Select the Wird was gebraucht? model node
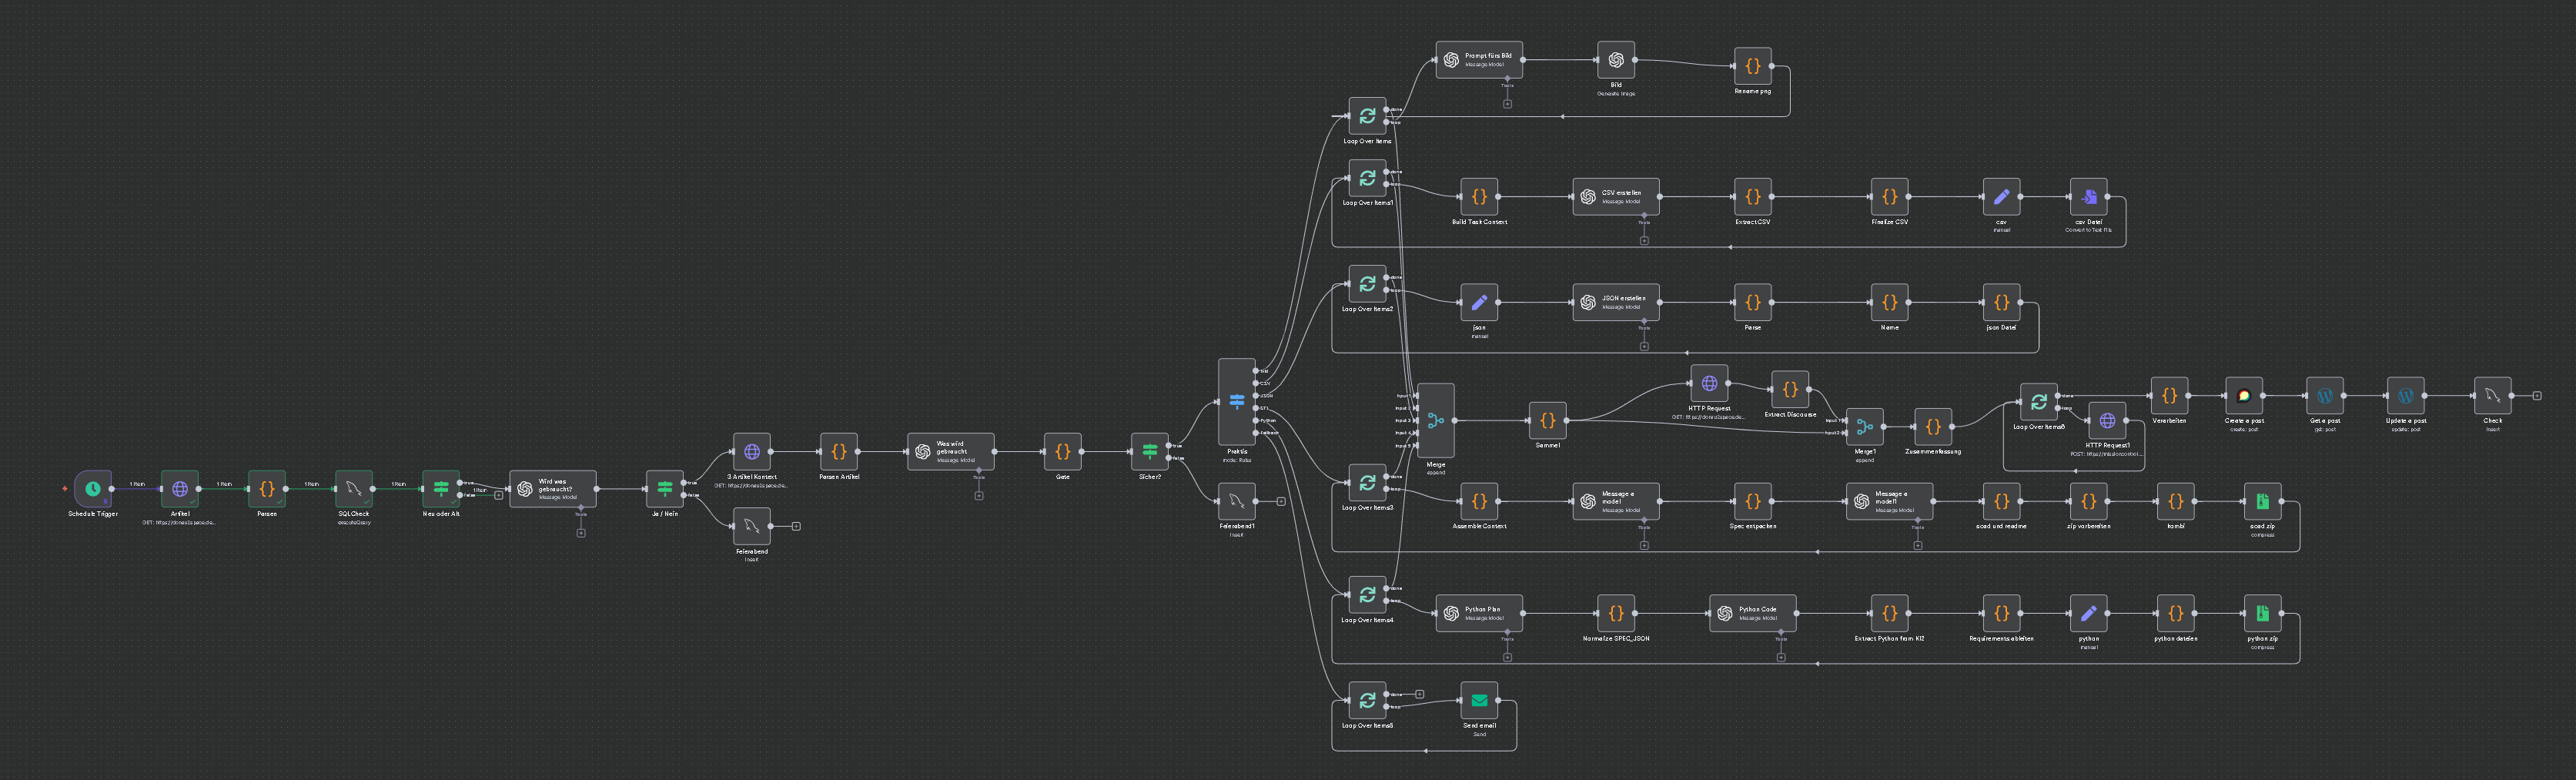 [553, 489]
